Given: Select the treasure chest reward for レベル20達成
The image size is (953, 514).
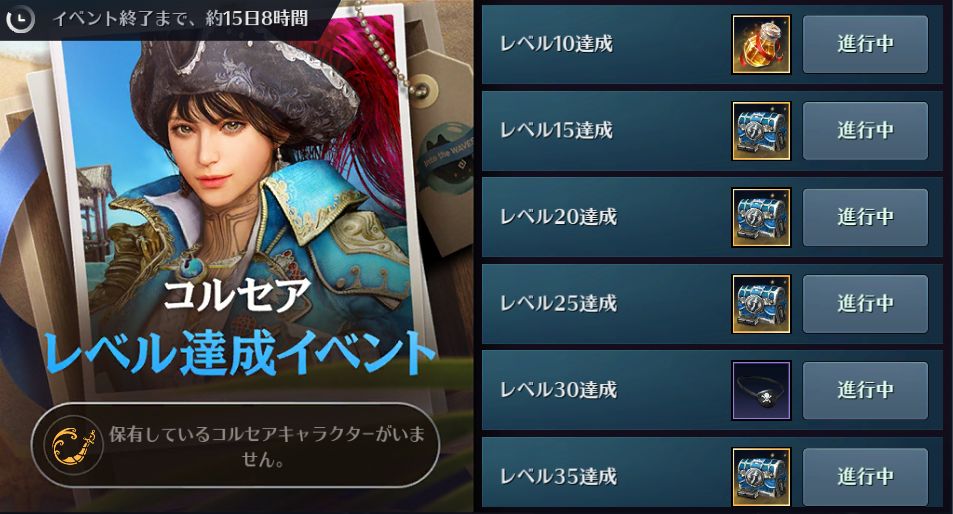Looking at the screenshot, I should point(761,218).
